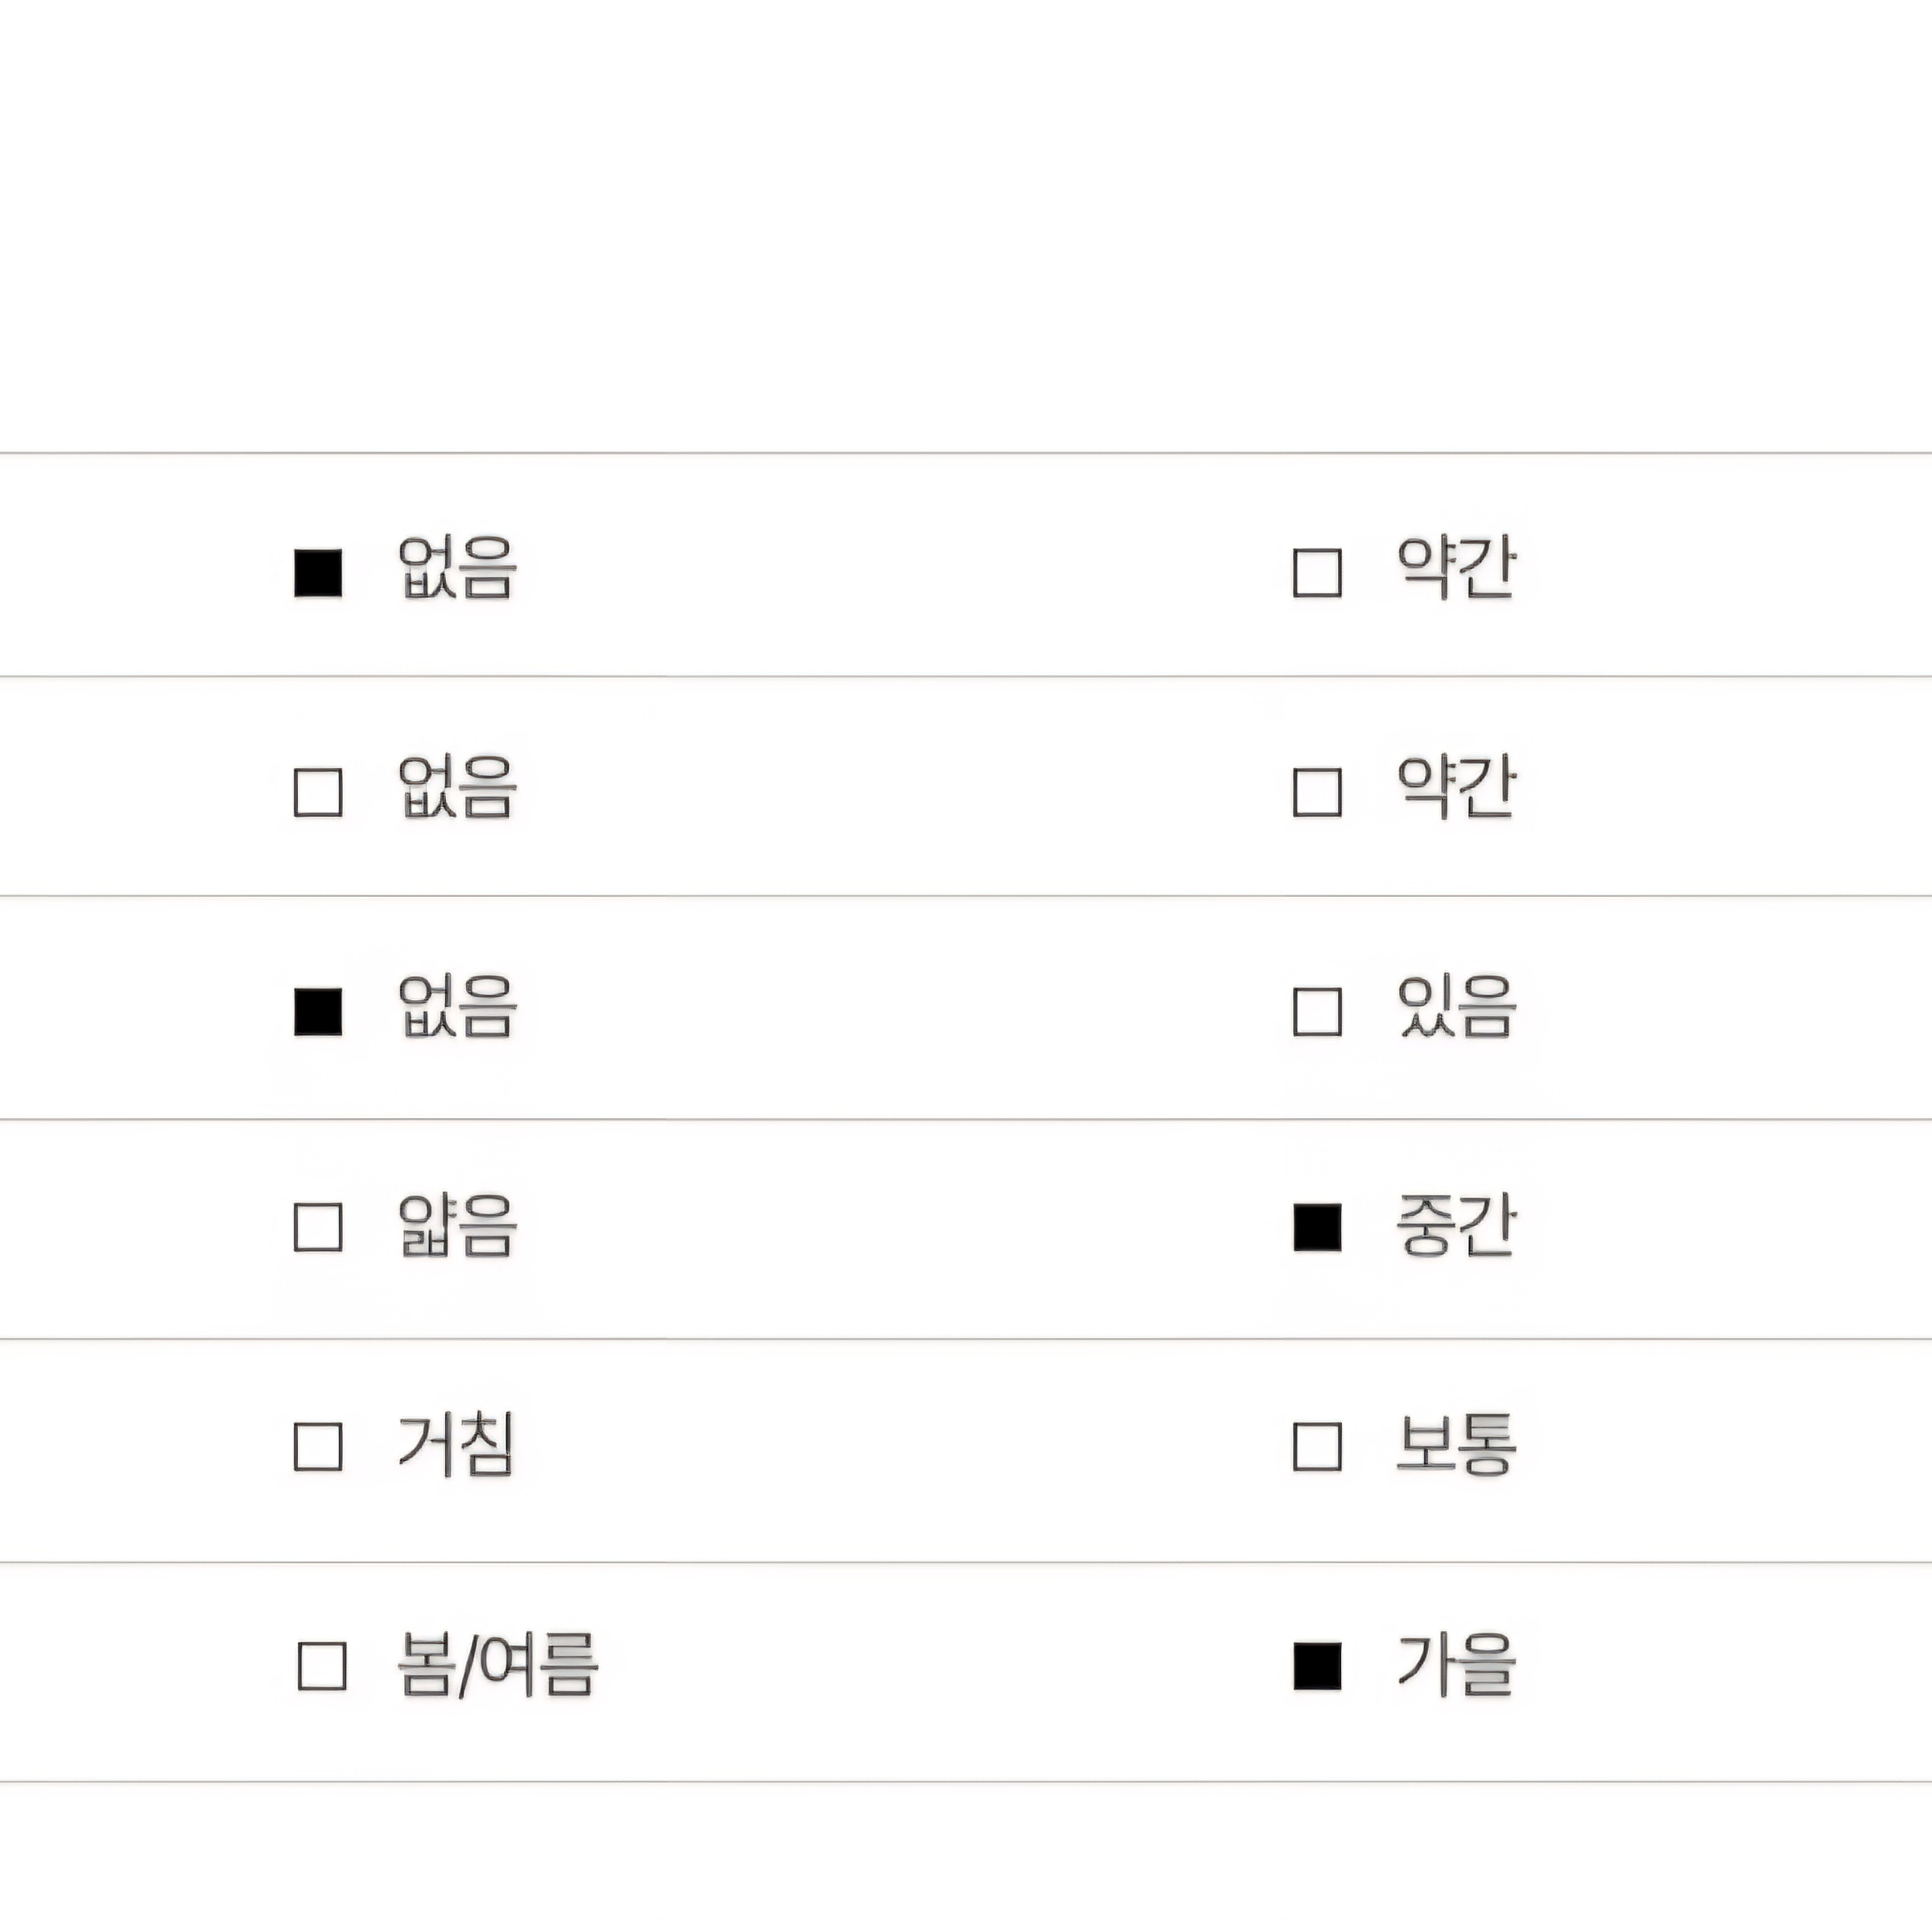Click the 없음 text in the second row
1932x1932 pixels.
click(457, 788)
